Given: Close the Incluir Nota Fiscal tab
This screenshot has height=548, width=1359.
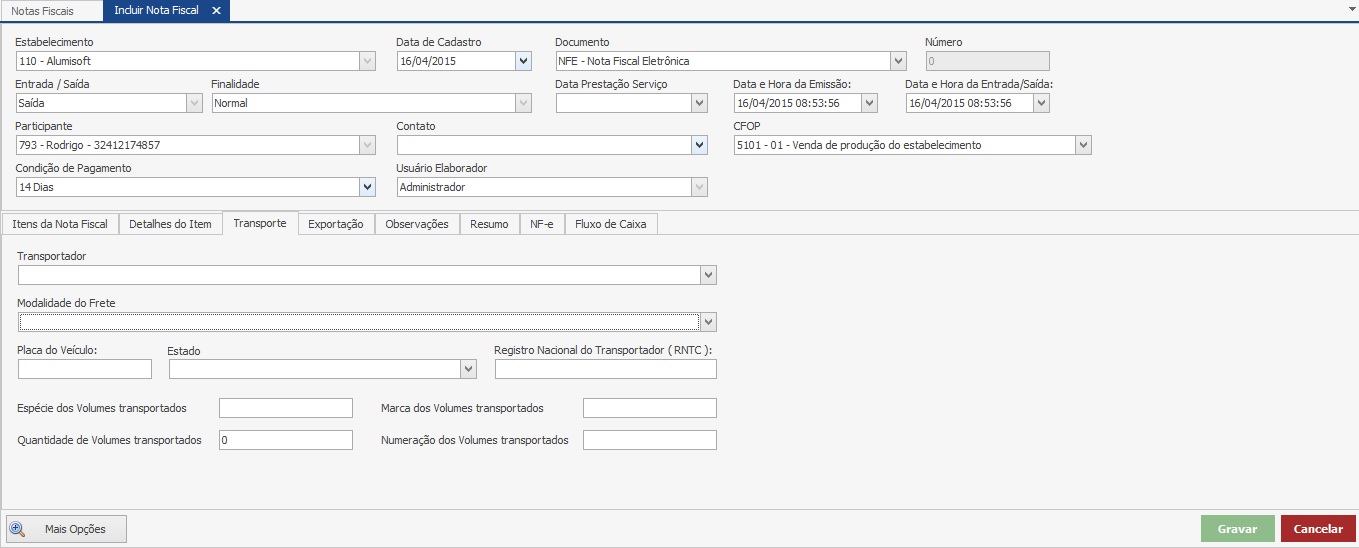Looking at the screenshot, I should (x=216, y=11).
